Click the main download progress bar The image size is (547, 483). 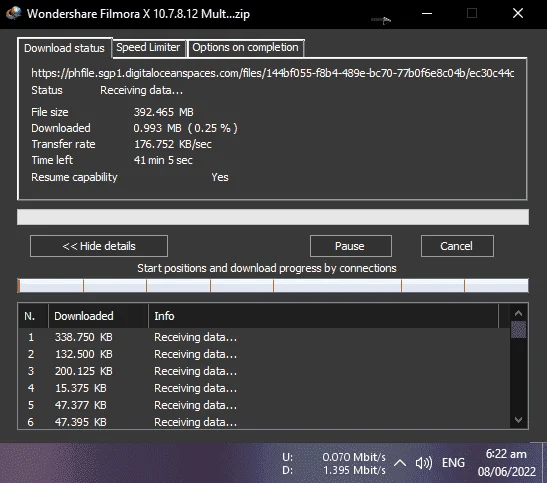[273, 217]
